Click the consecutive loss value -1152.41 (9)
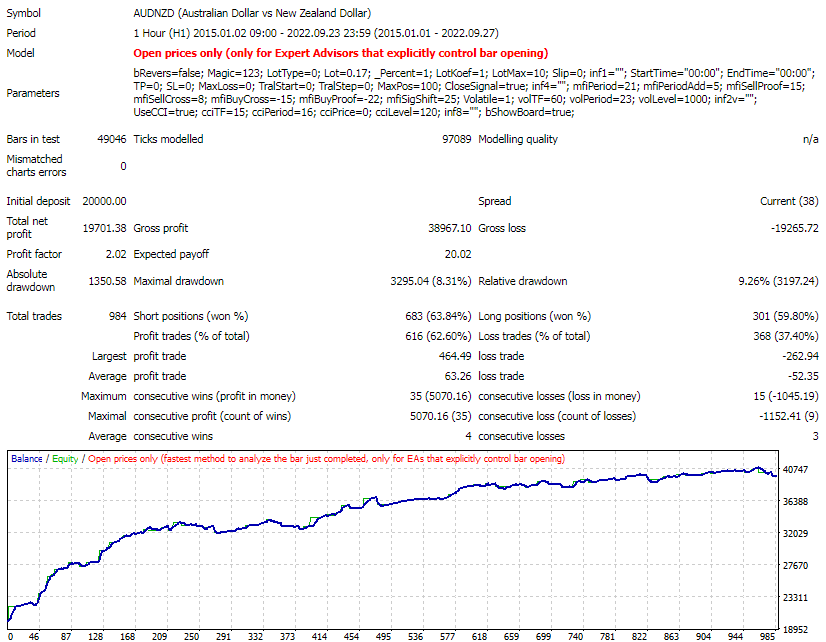The height and width of the screenshot is (642, 826). click(788, 416)
